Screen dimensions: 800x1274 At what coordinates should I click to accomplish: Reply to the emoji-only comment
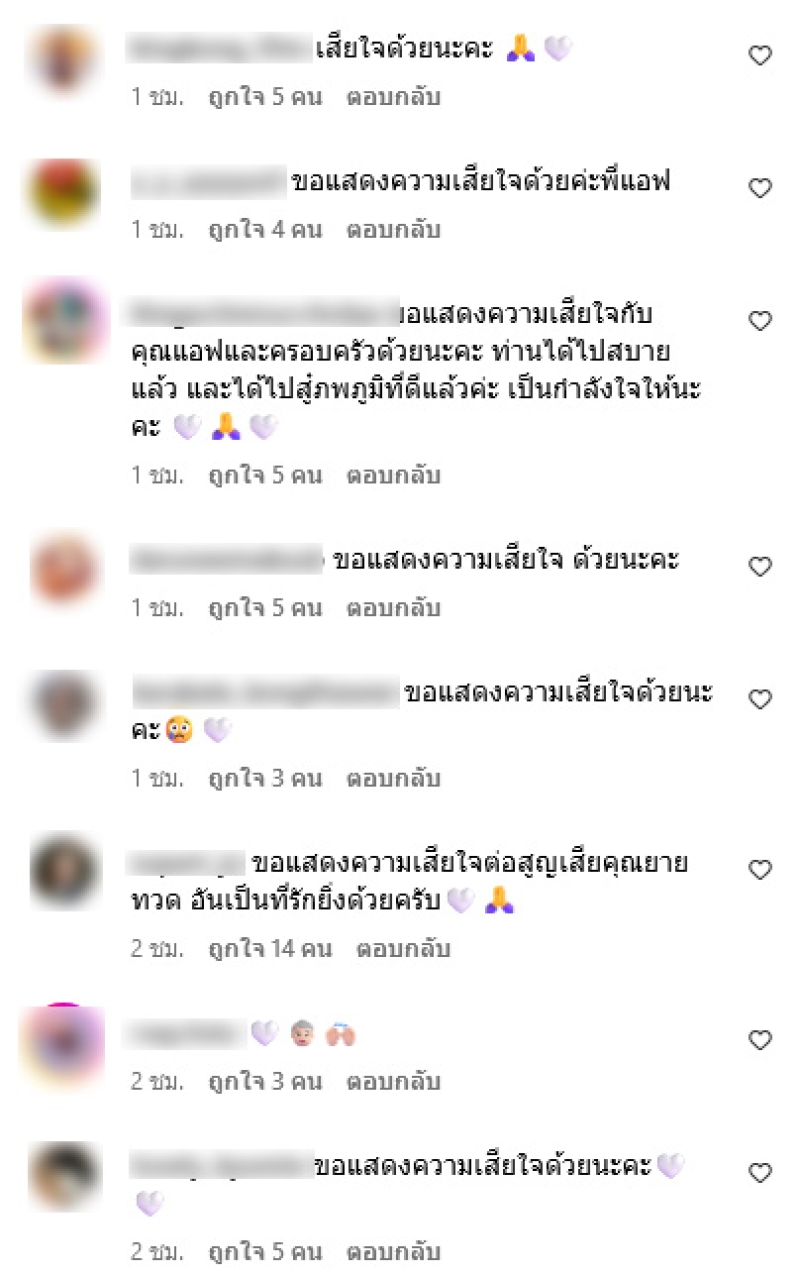point(394,1082)
